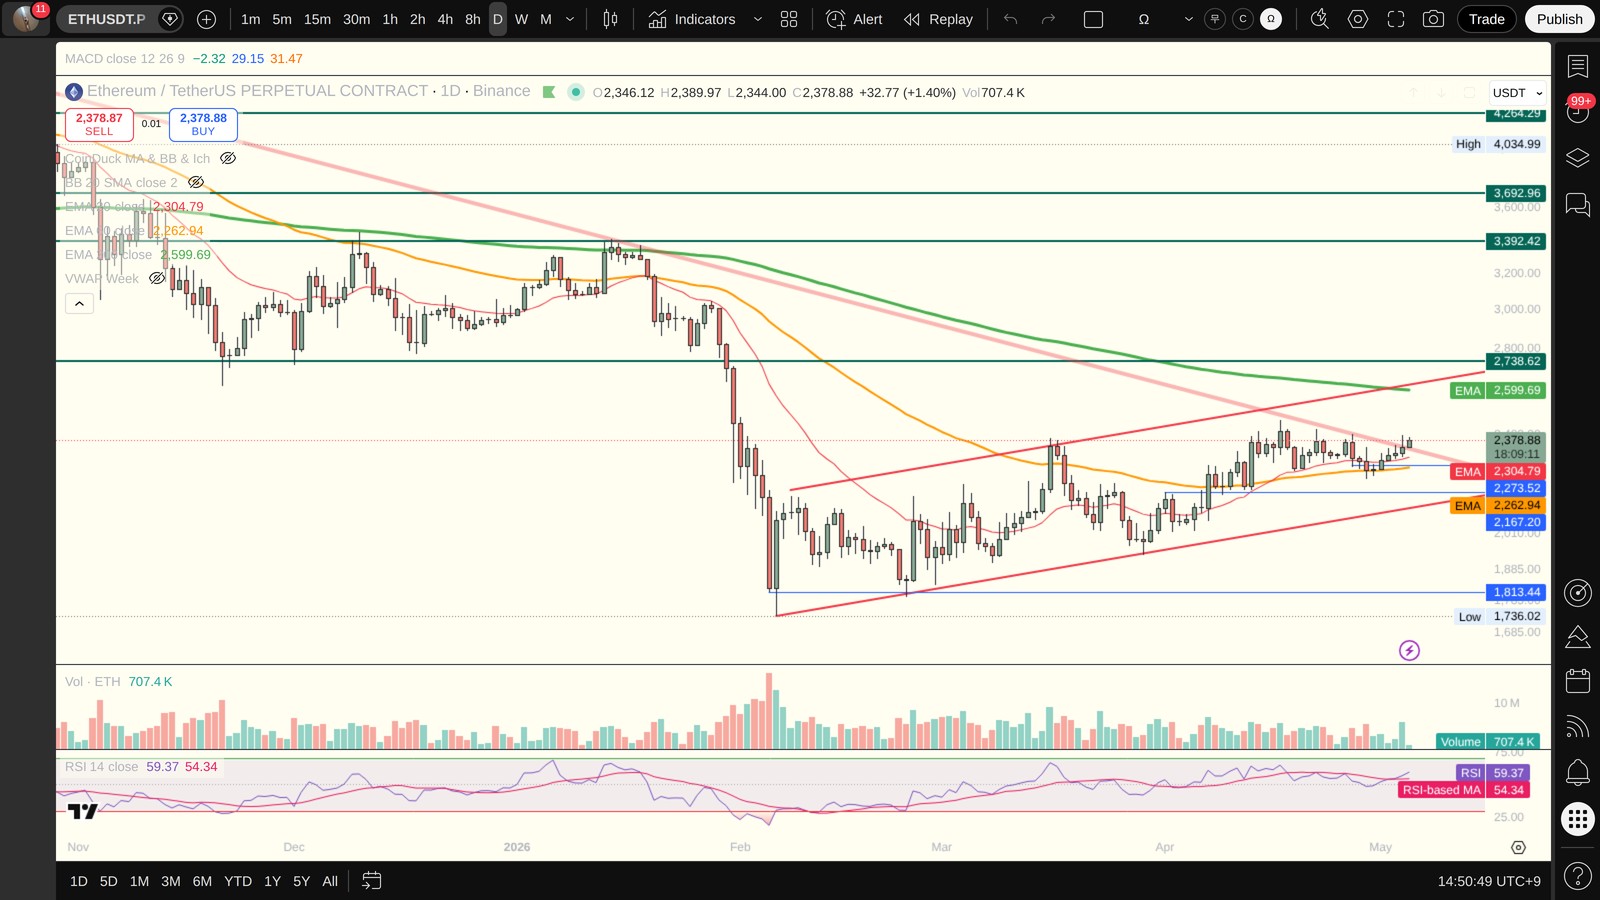1600x900 pixels.
Task: Click the blue BUY 2,378.88 button
Action: click(x=203, y=124)
